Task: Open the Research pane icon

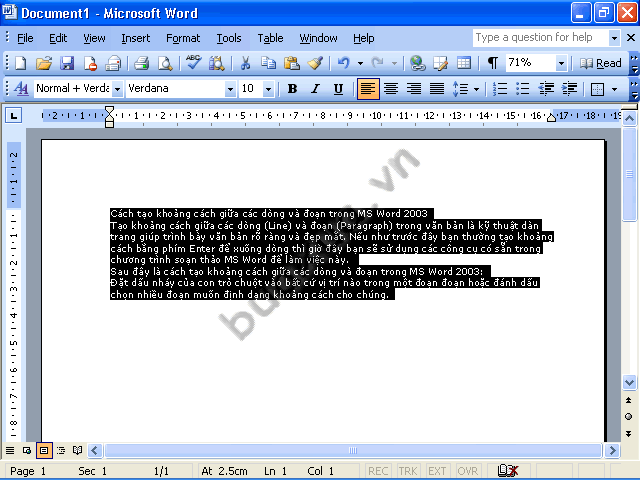Action: pos(217,63)
